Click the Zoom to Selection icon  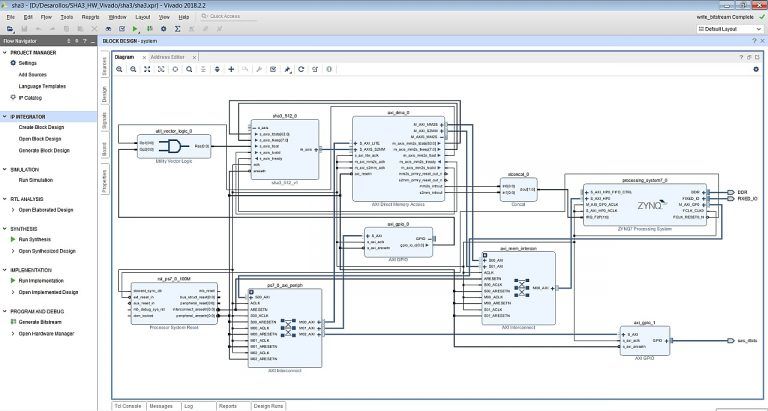pyautogui.click(x=161, y=70)
